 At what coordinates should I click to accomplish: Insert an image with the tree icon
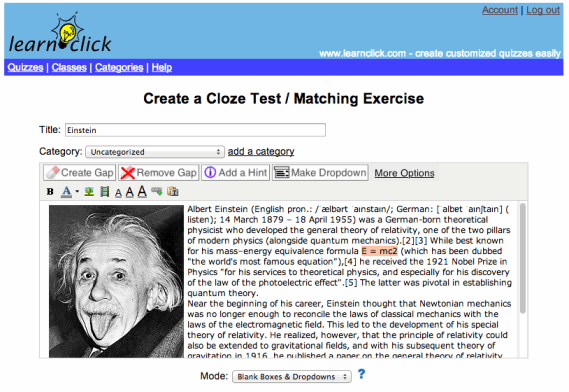[89, 192]
